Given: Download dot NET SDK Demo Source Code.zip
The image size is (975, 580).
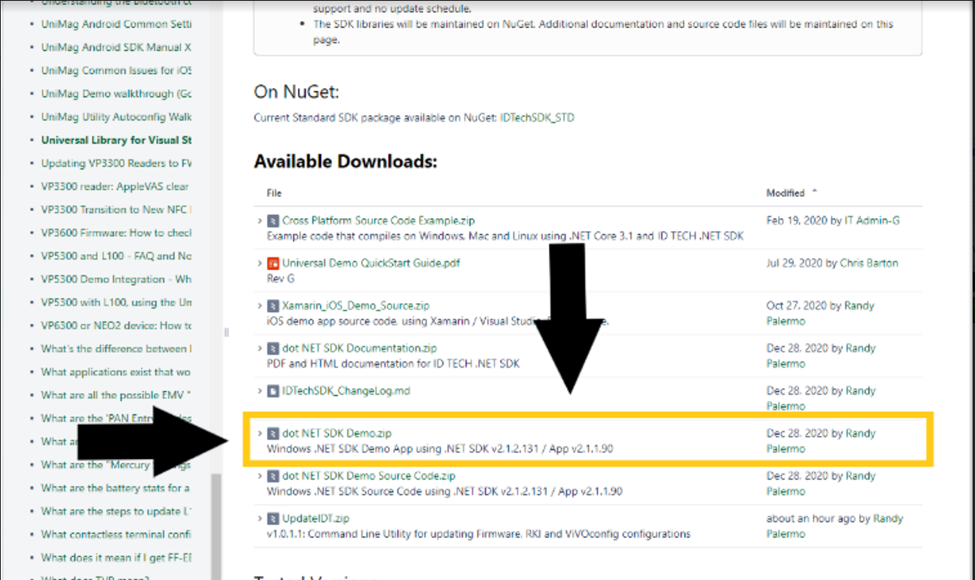Looking at the screenshot, I should pyautogui.click(x=368, y=476).
